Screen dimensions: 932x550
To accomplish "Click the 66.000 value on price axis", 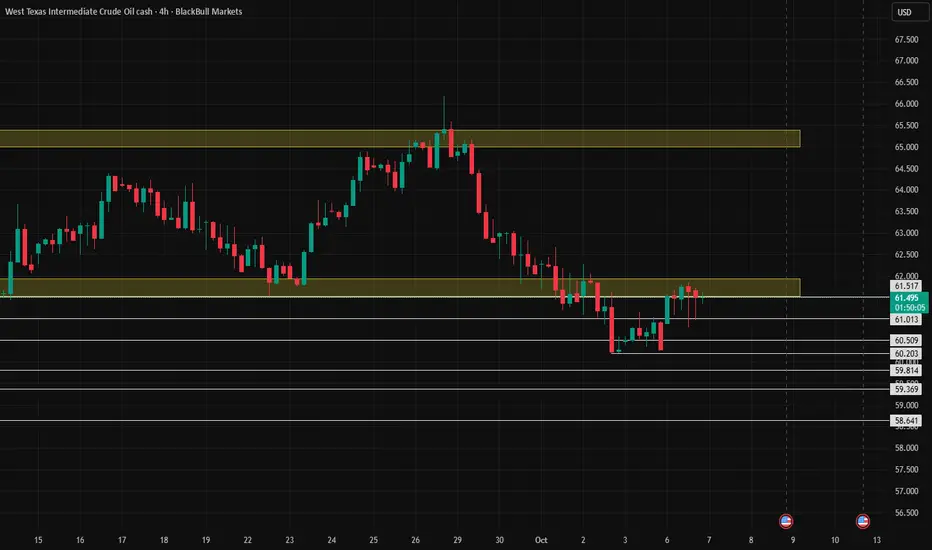I will 906,103.
